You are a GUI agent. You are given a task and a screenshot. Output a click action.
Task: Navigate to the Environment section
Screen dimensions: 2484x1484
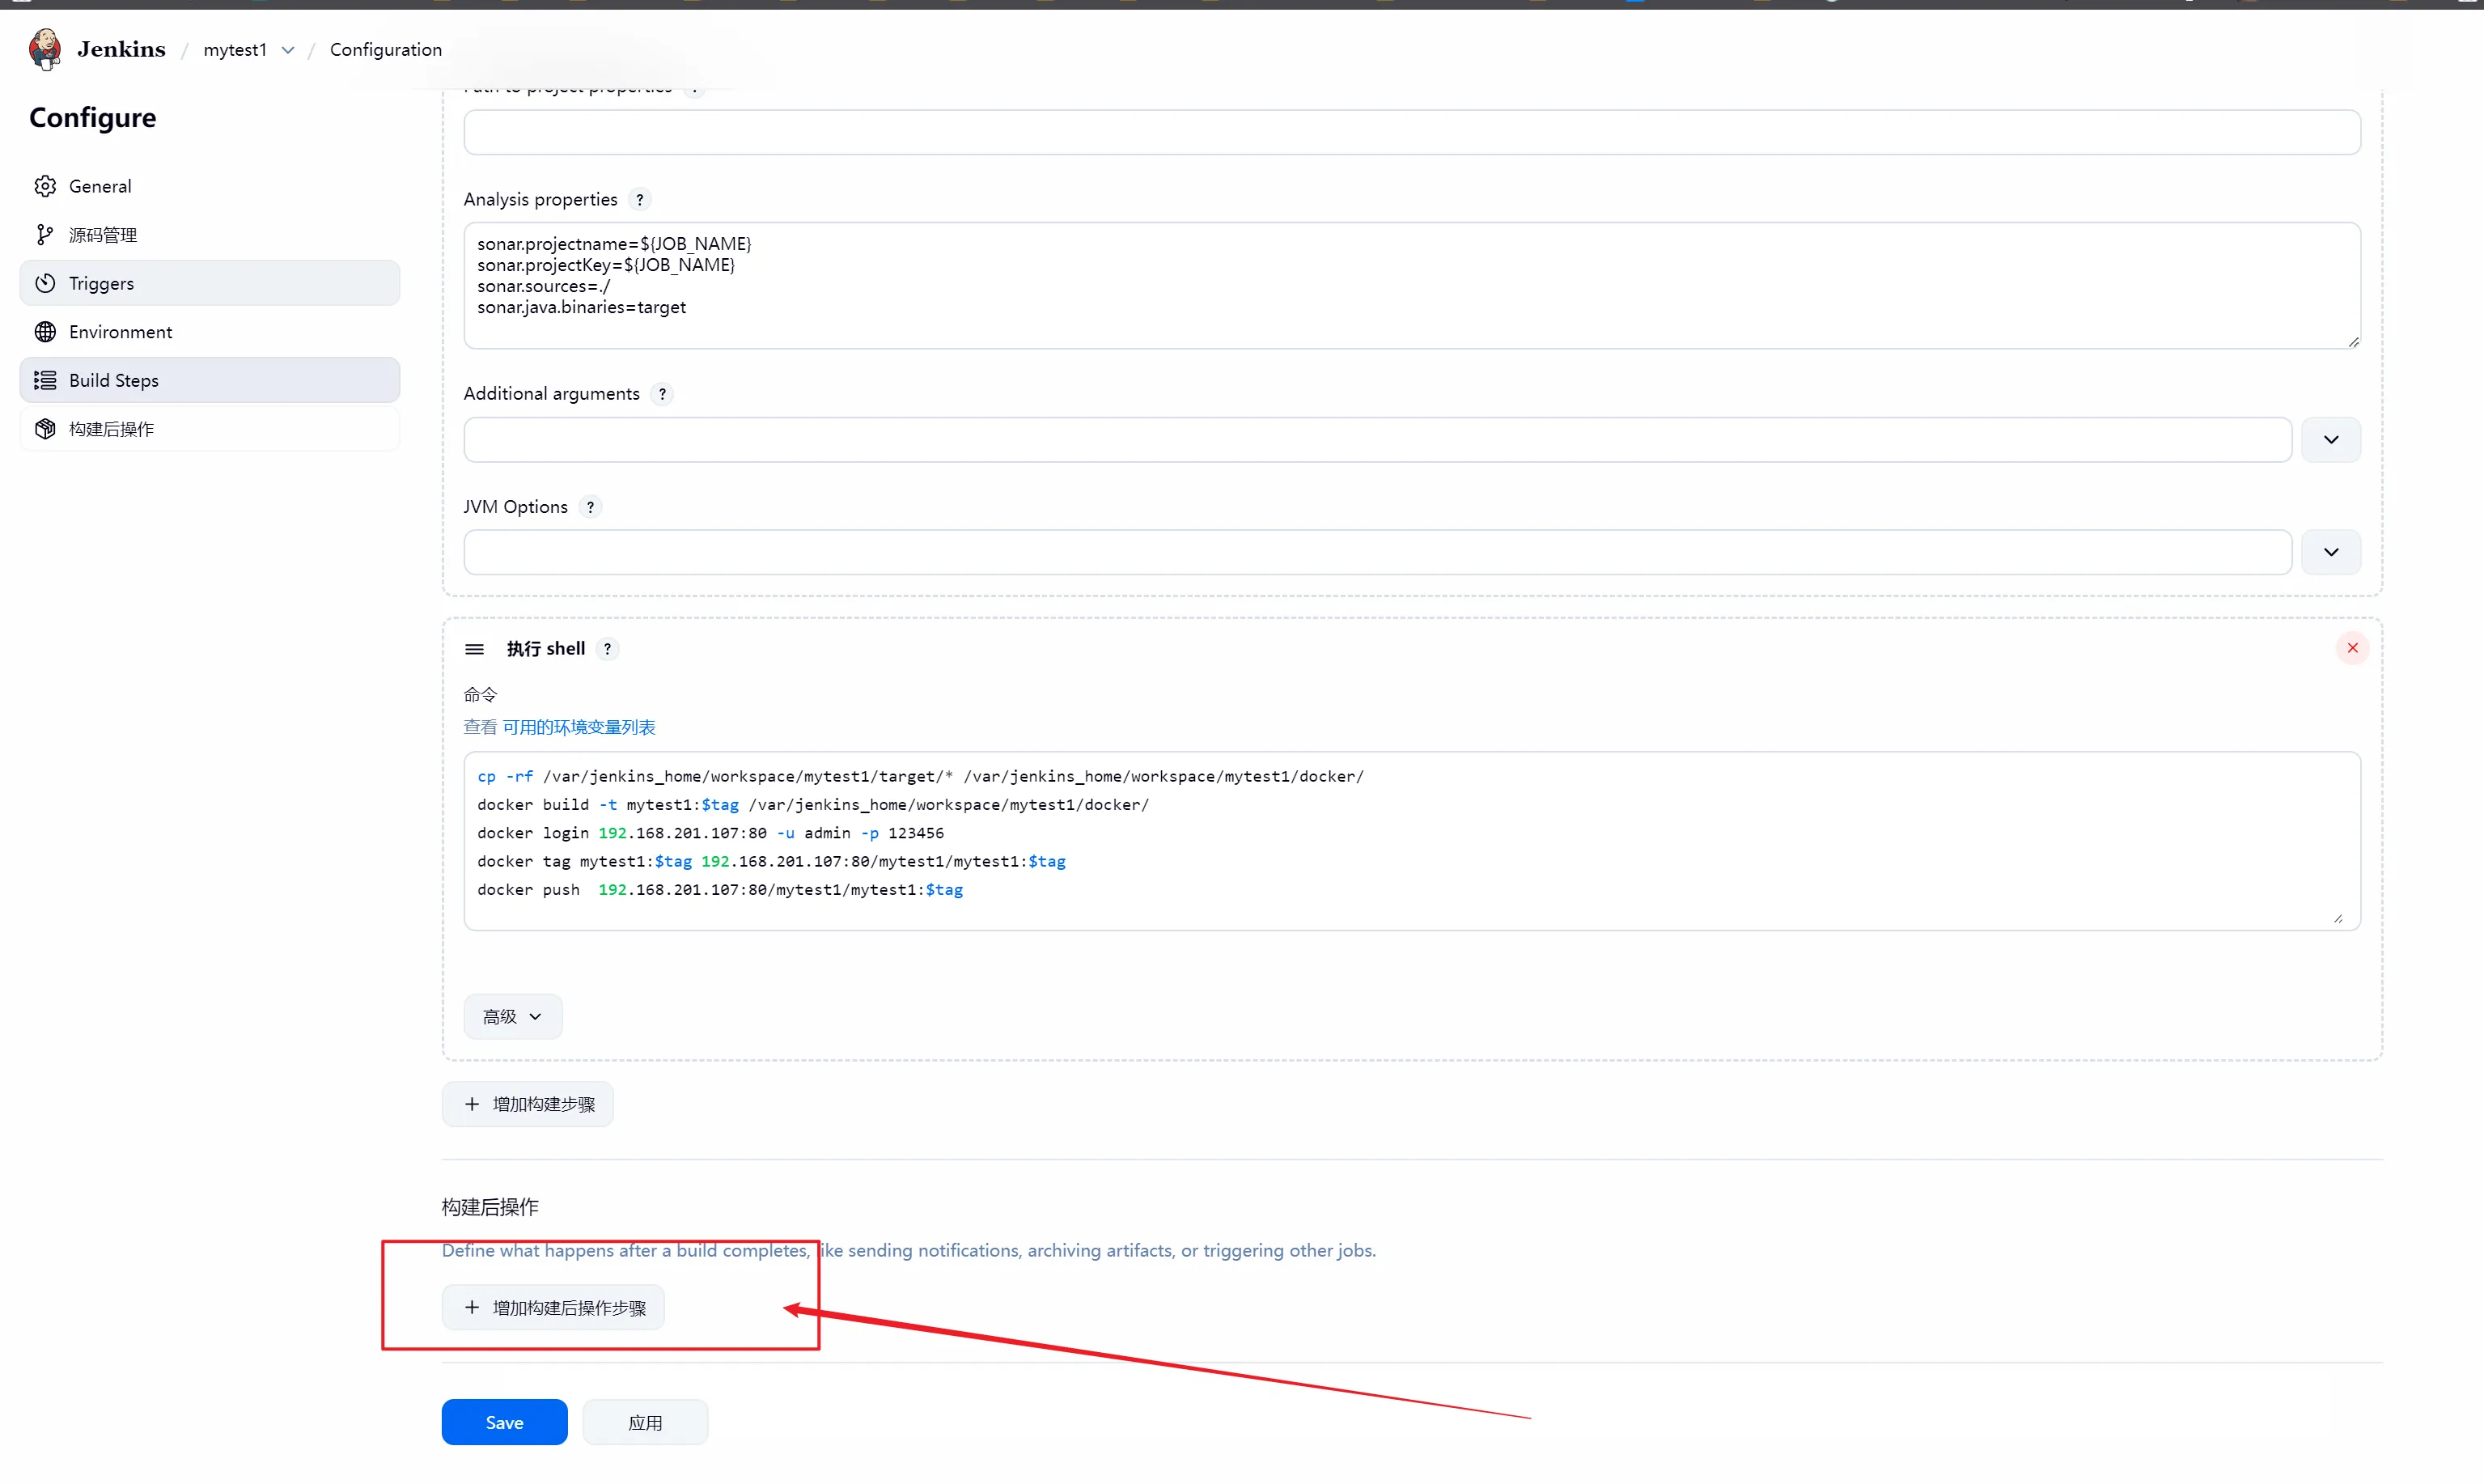coord(120,332)
